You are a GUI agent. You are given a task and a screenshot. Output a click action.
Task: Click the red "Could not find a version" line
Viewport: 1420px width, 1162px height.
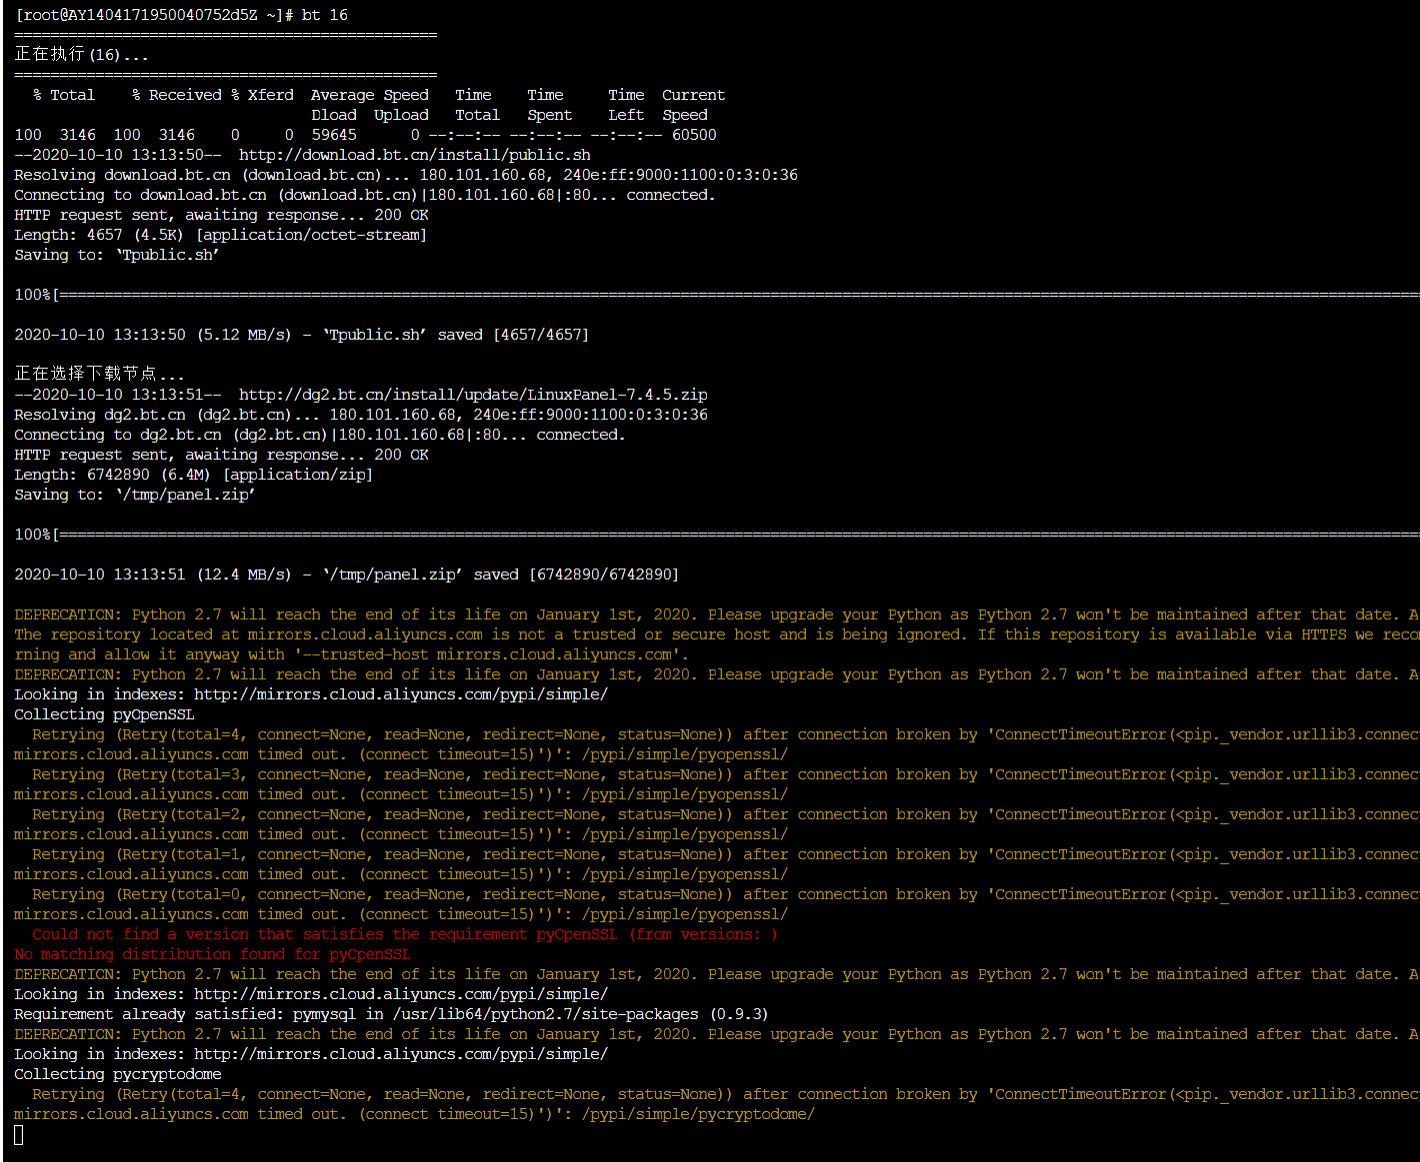[404, 934]
